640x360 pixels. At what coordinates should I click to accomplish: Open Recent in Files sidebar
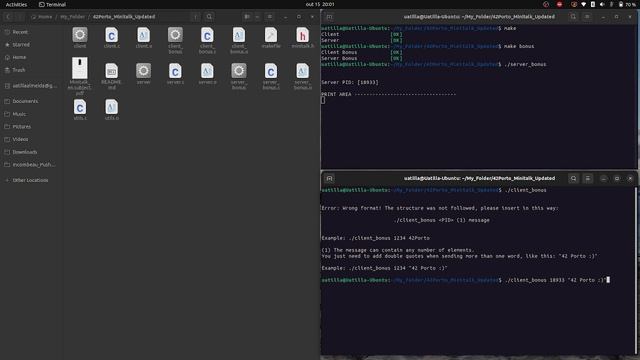32,32
